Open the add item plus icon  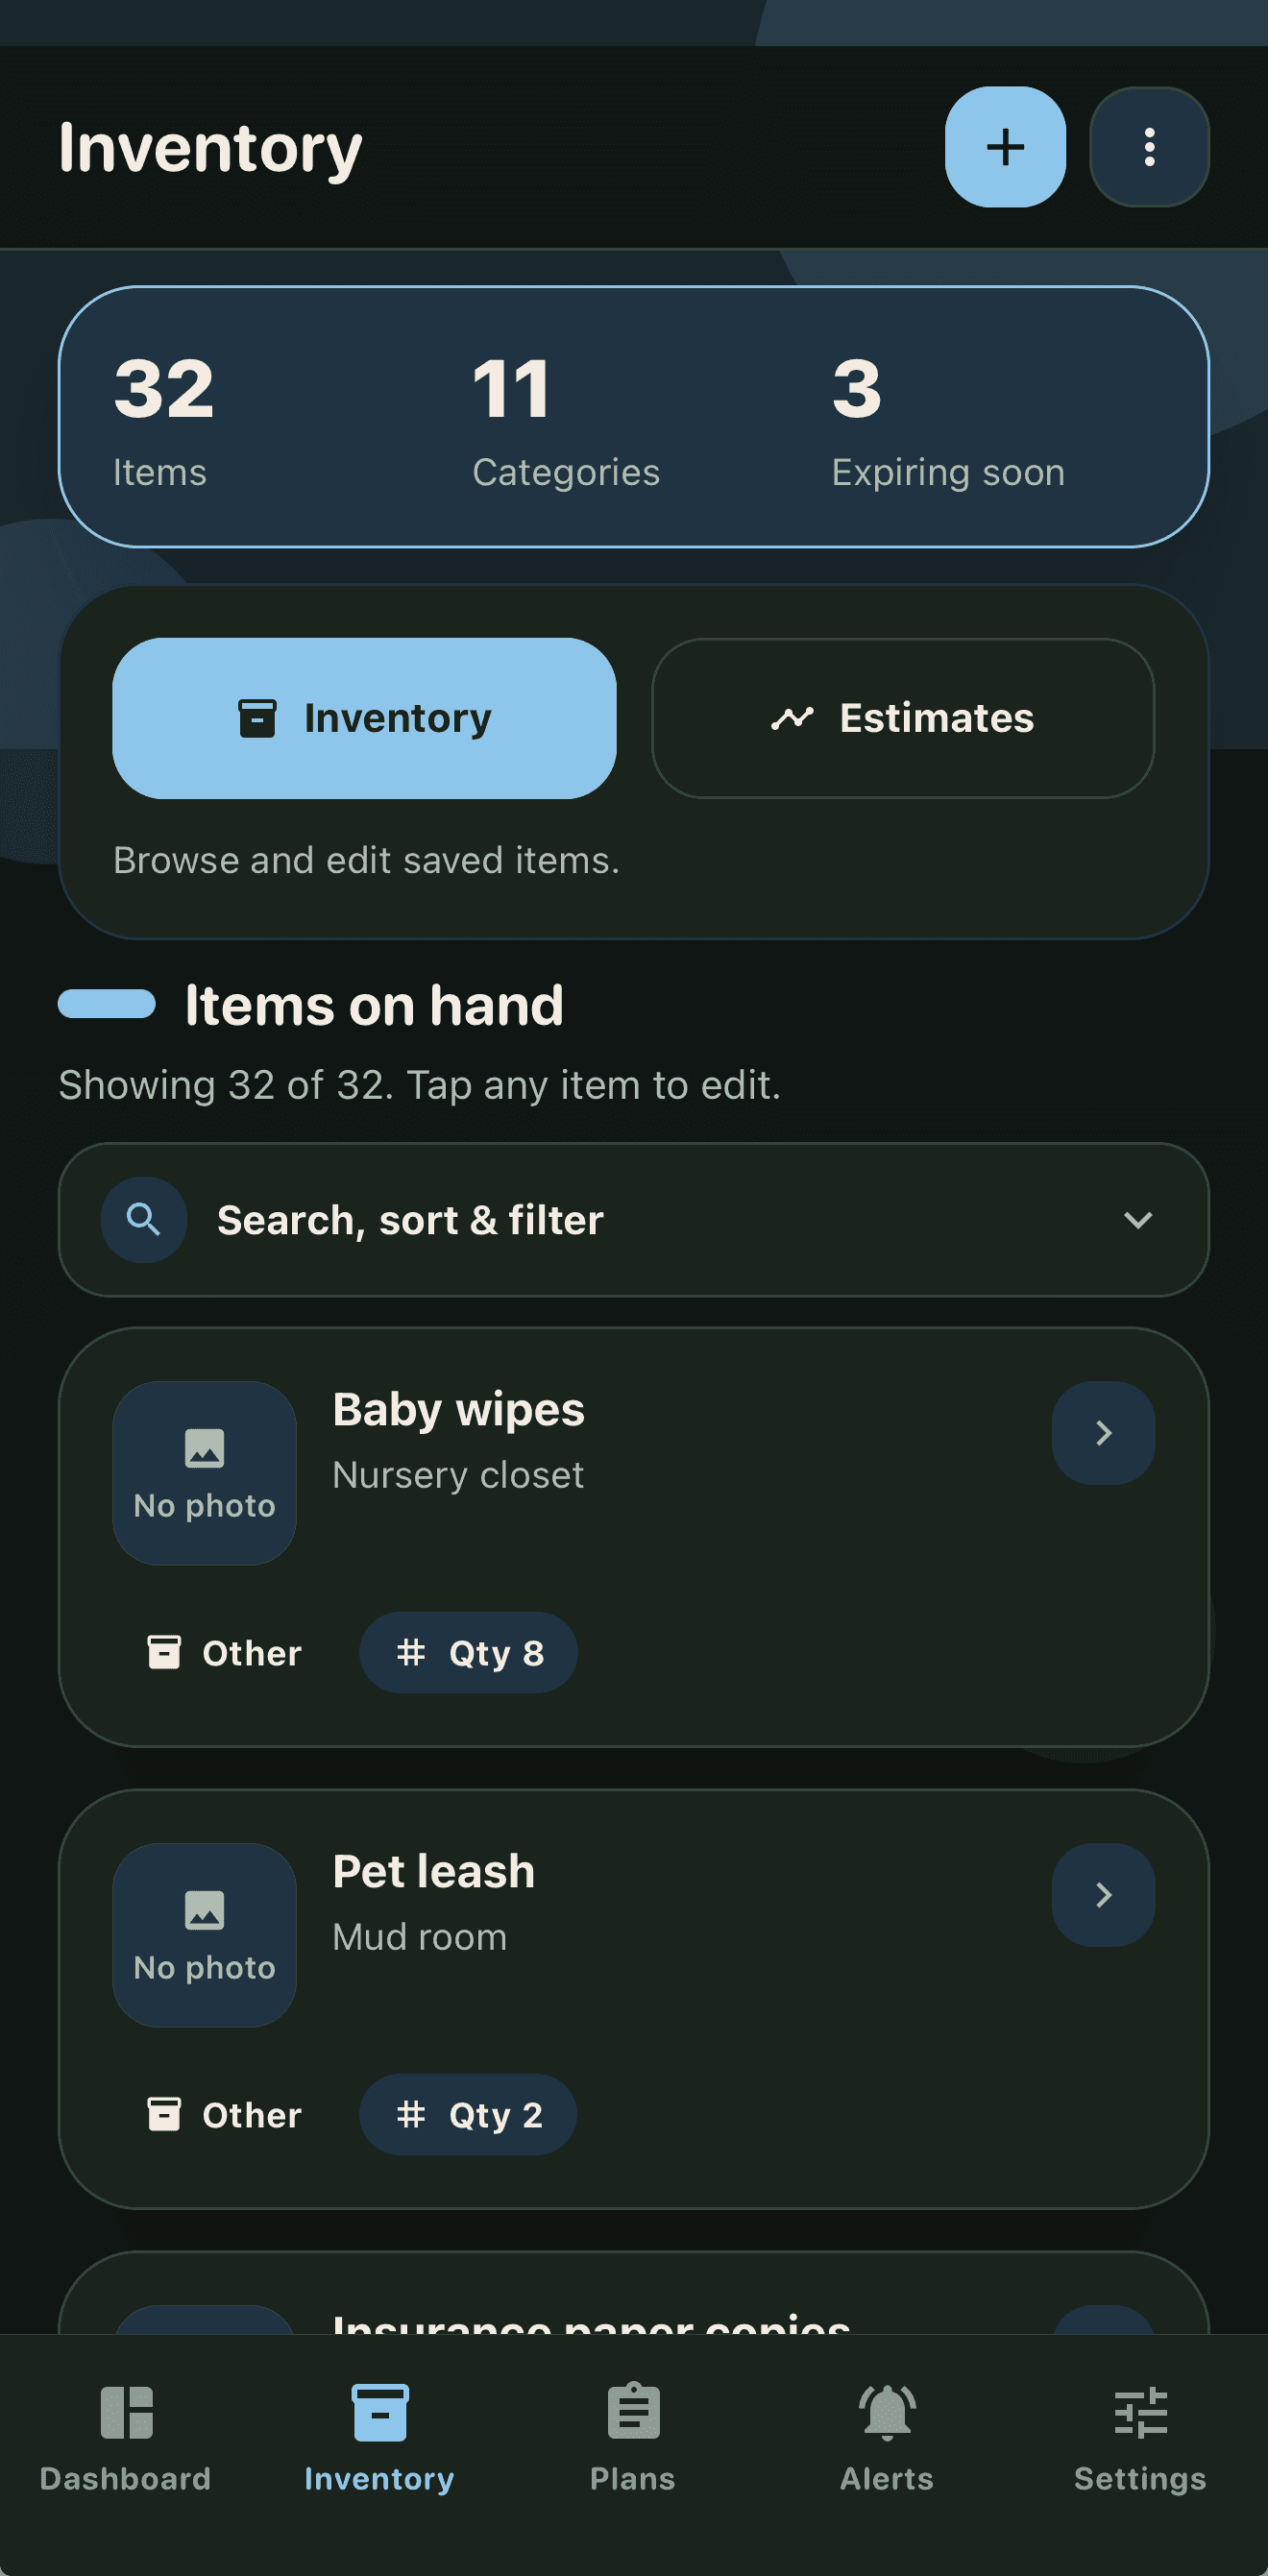pos(1004,146)
